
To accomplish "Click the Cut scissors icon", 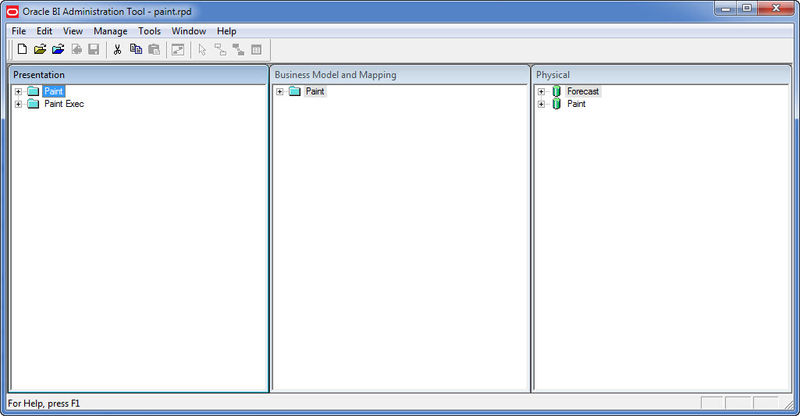I will [x=117, y=50].
